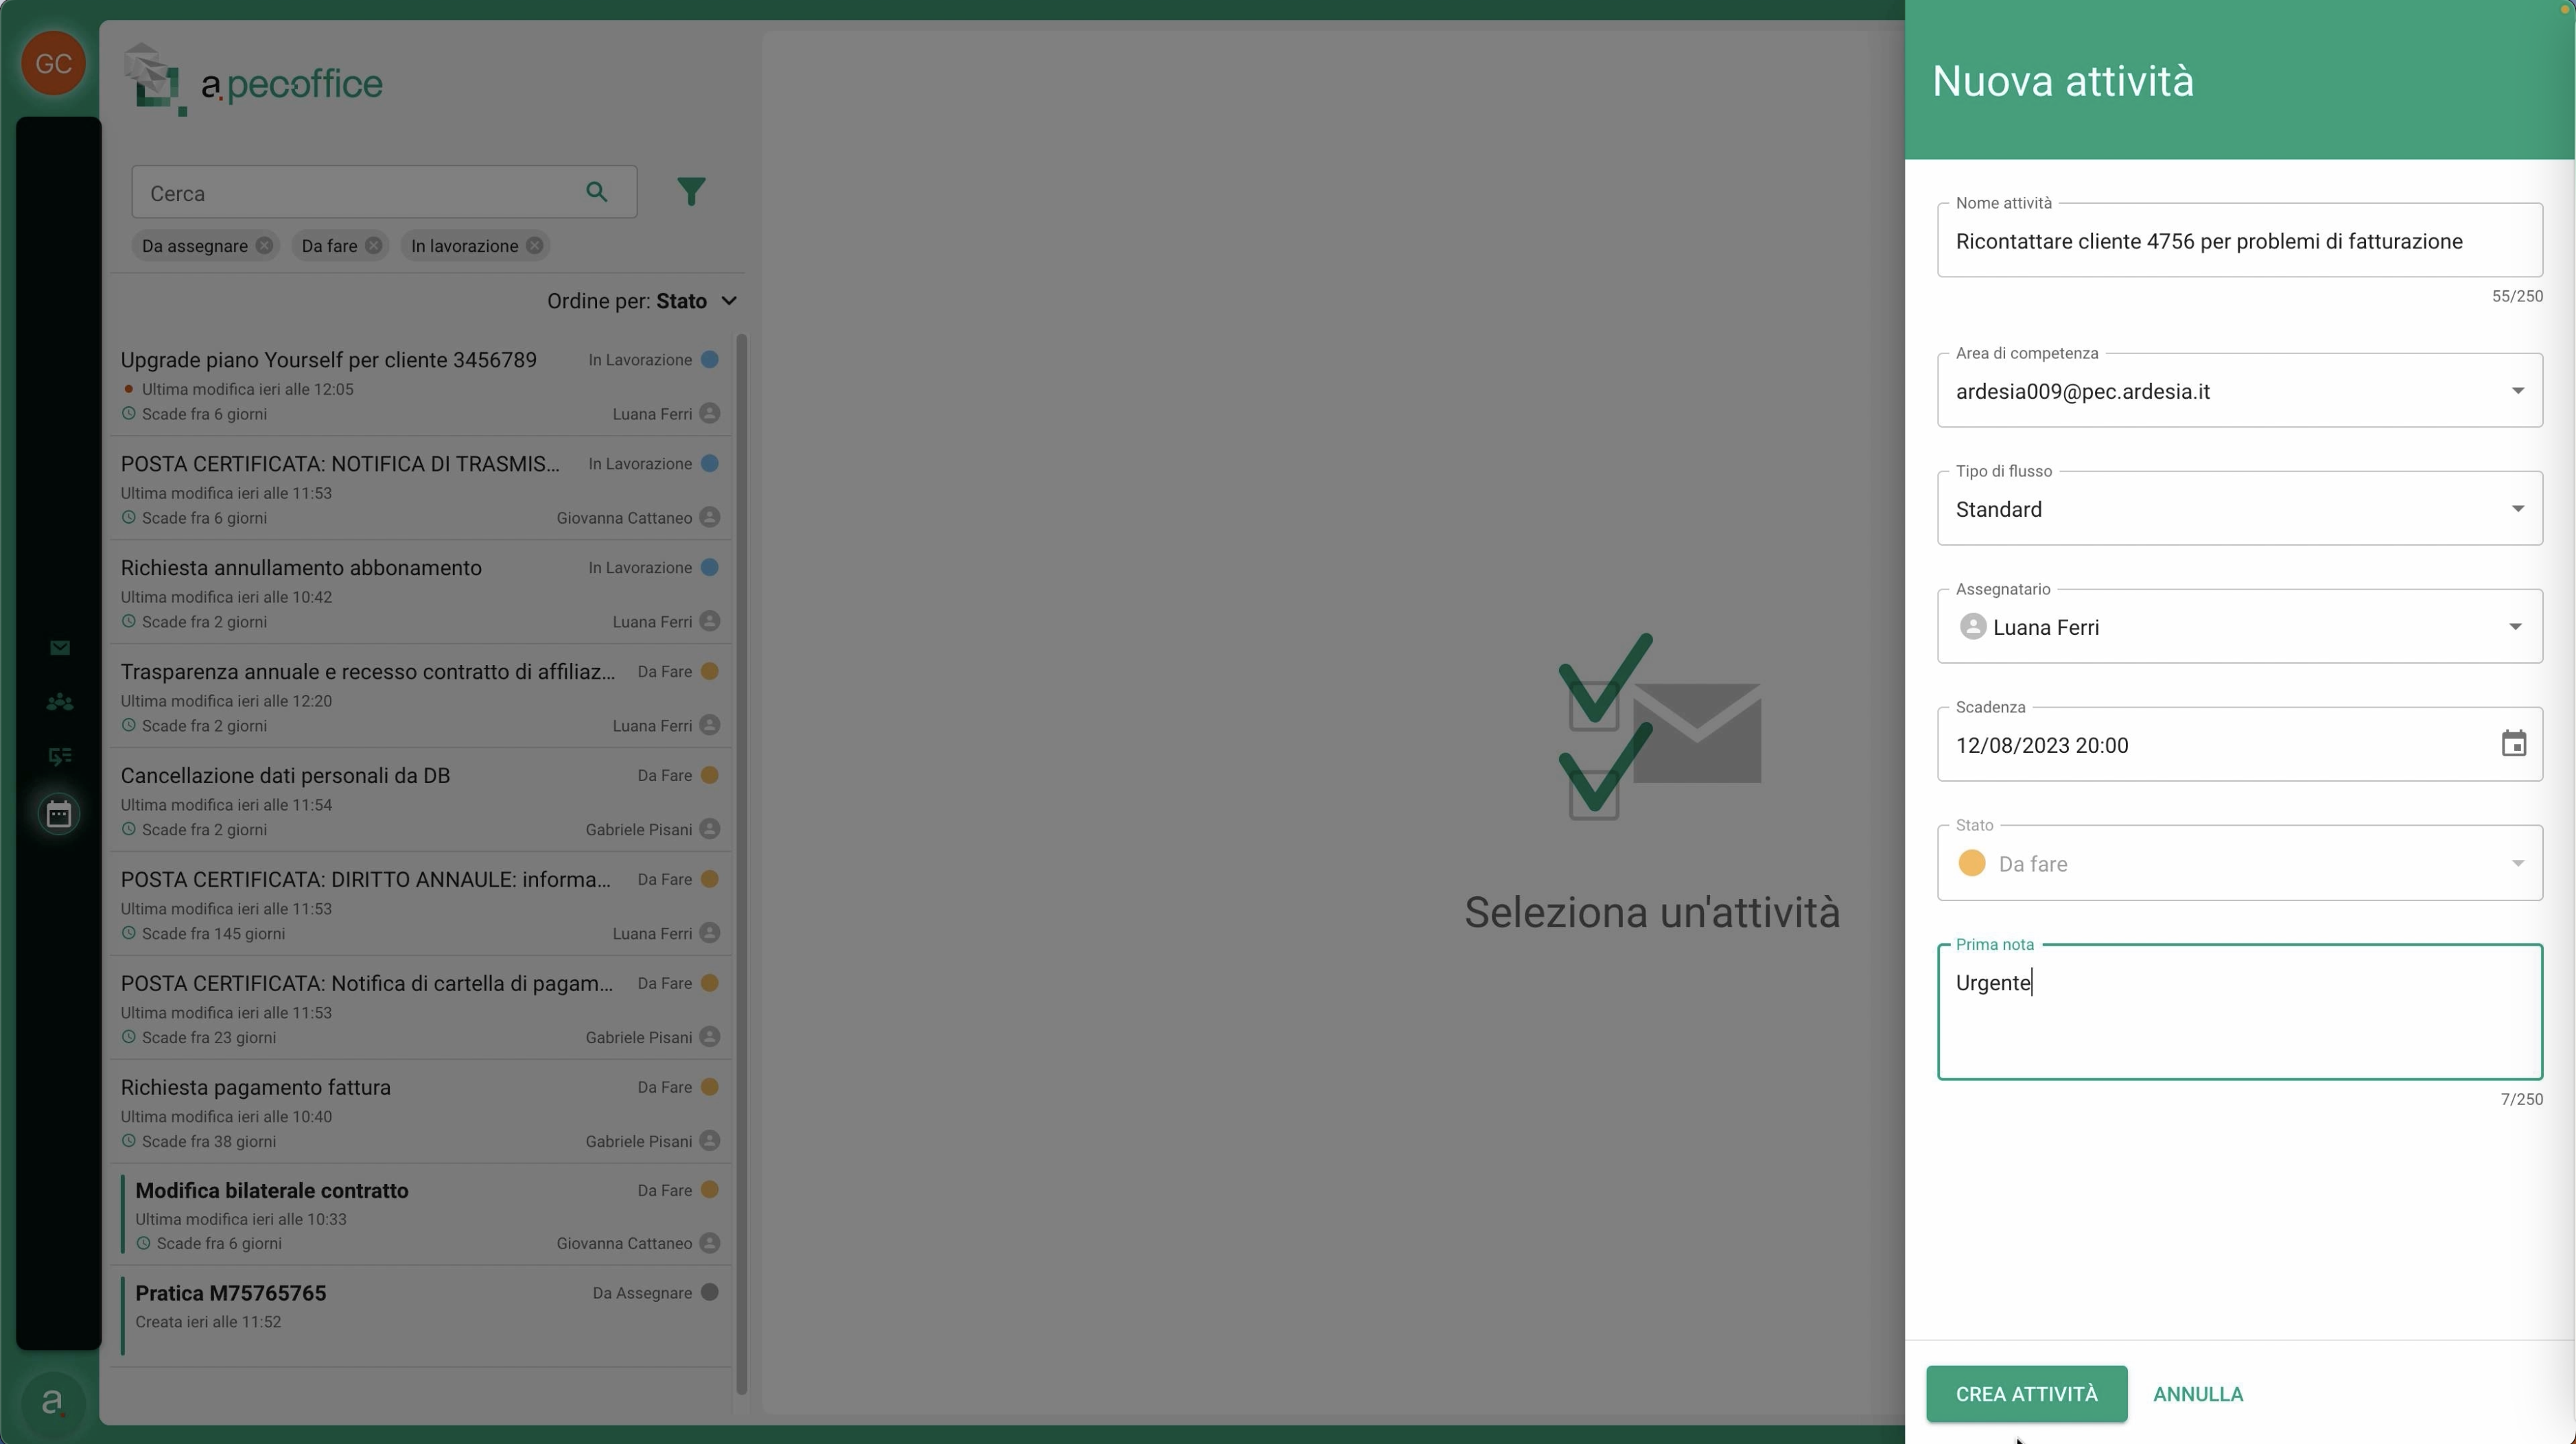Screen dimensions: 2576x1444
Task: Click the apecoffice logo
Action: click(x=253, y=80)
